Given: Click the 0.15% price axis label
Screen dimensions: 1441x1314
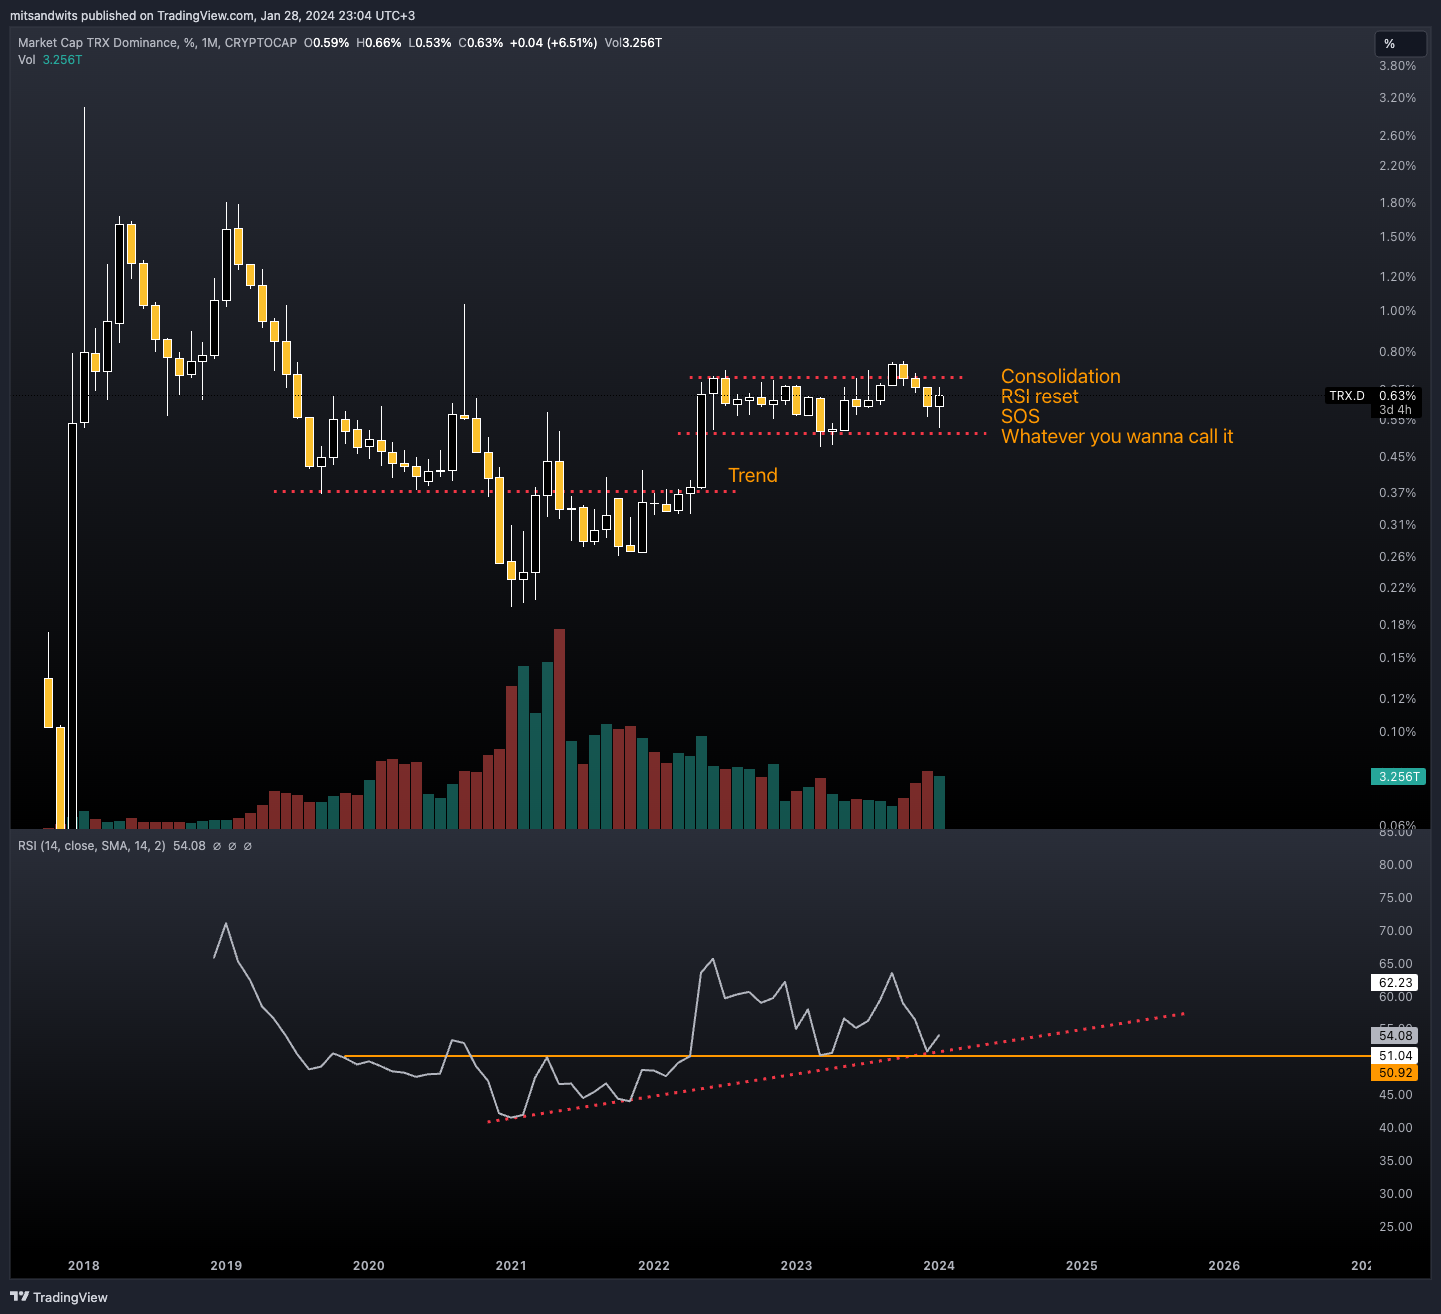Looking at the screenshot, I should (1398, 658).
